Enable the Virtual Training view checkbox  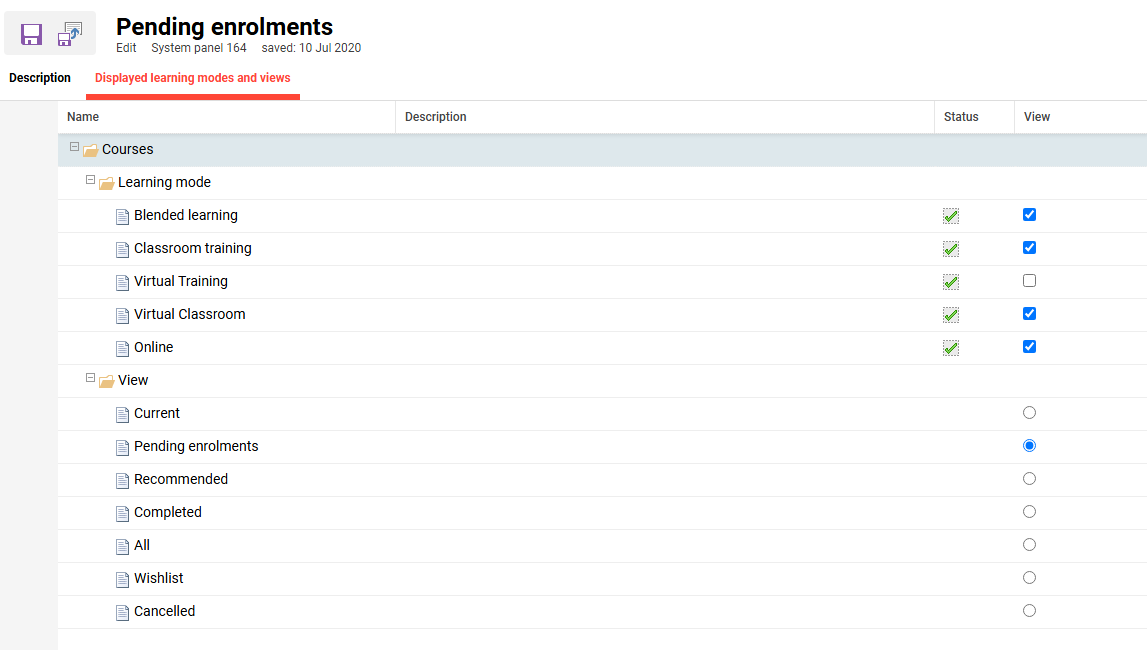pyautogui.click(x=1029, y=281)
